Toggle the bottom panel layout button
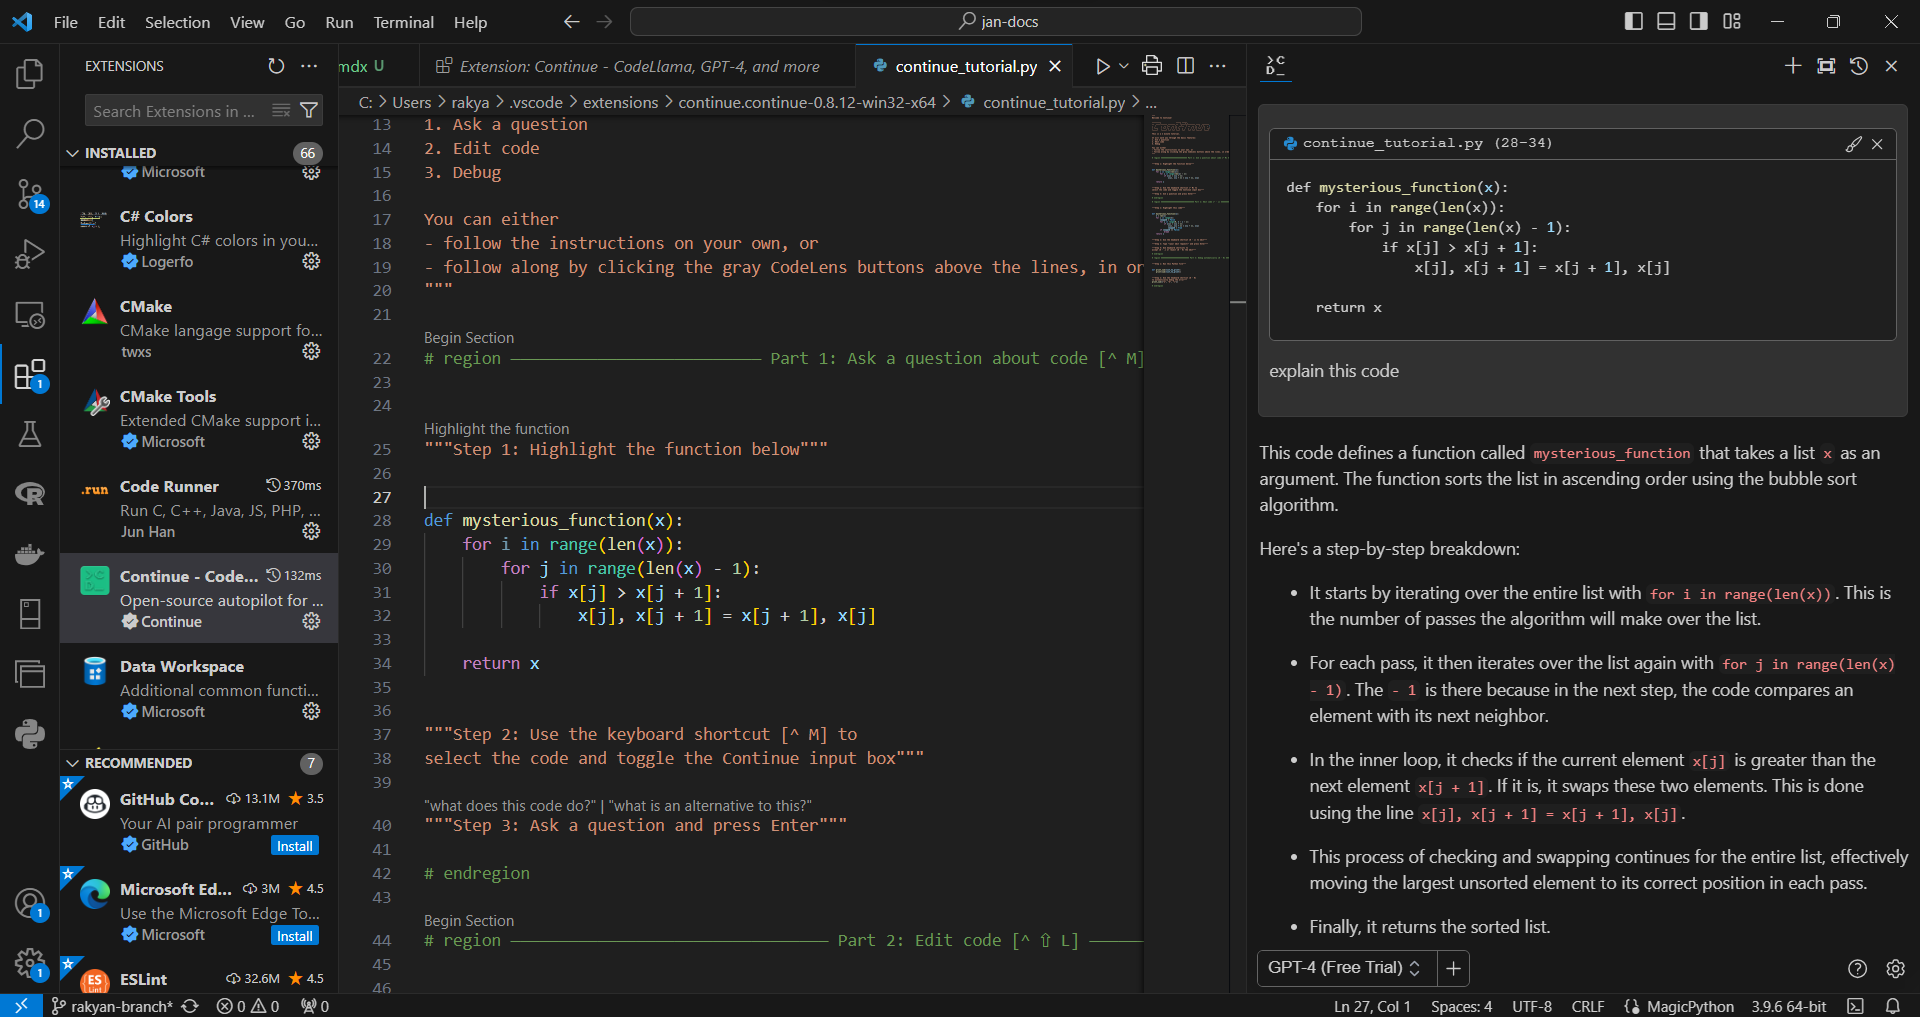 (1666, 22)
